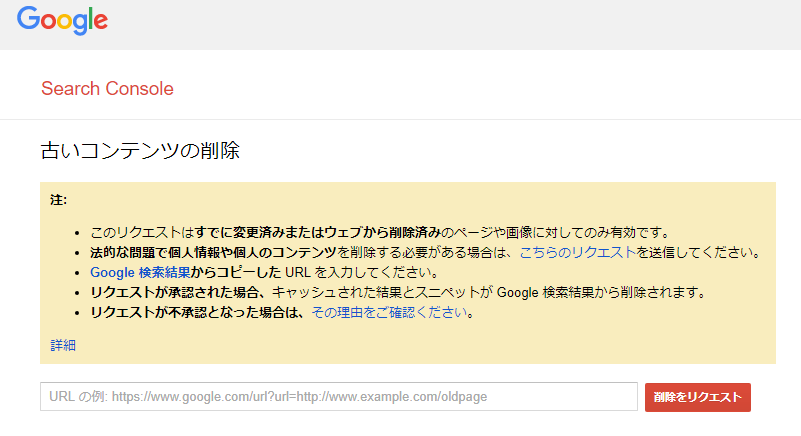Focus the URL の例 input field
This screenshot has width=801, height=436.
339,397
